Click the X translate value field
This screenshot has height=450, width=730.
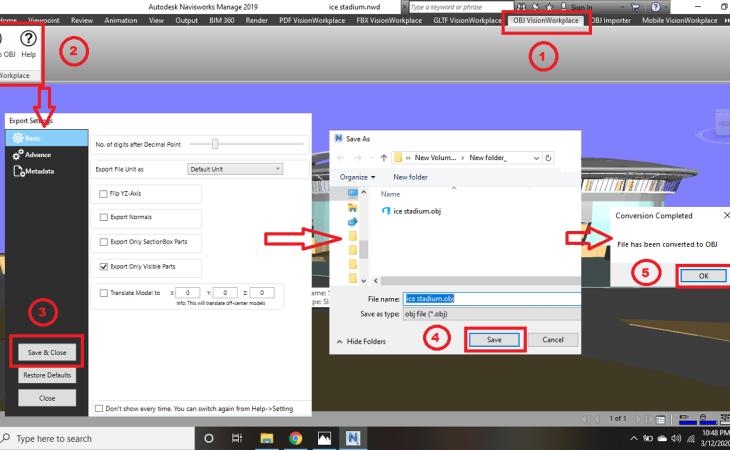click(188, 293)
